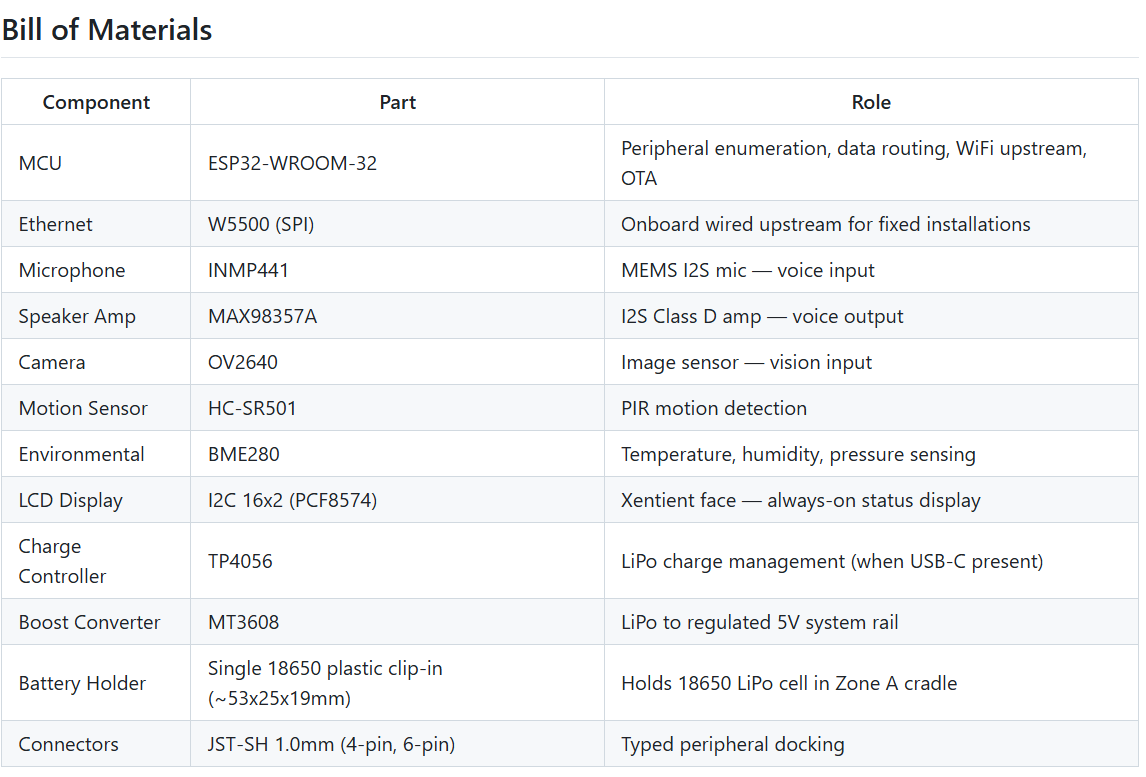
Task: Click the Peripheral enumeration role description
Action: [854, 163]
